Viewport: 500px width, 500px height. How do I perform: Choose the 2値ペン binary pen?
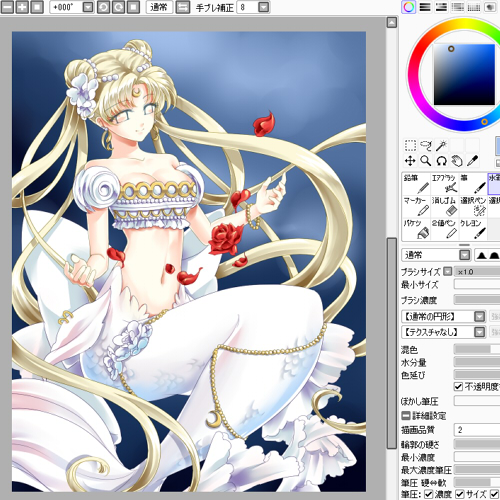pos(445,229)
